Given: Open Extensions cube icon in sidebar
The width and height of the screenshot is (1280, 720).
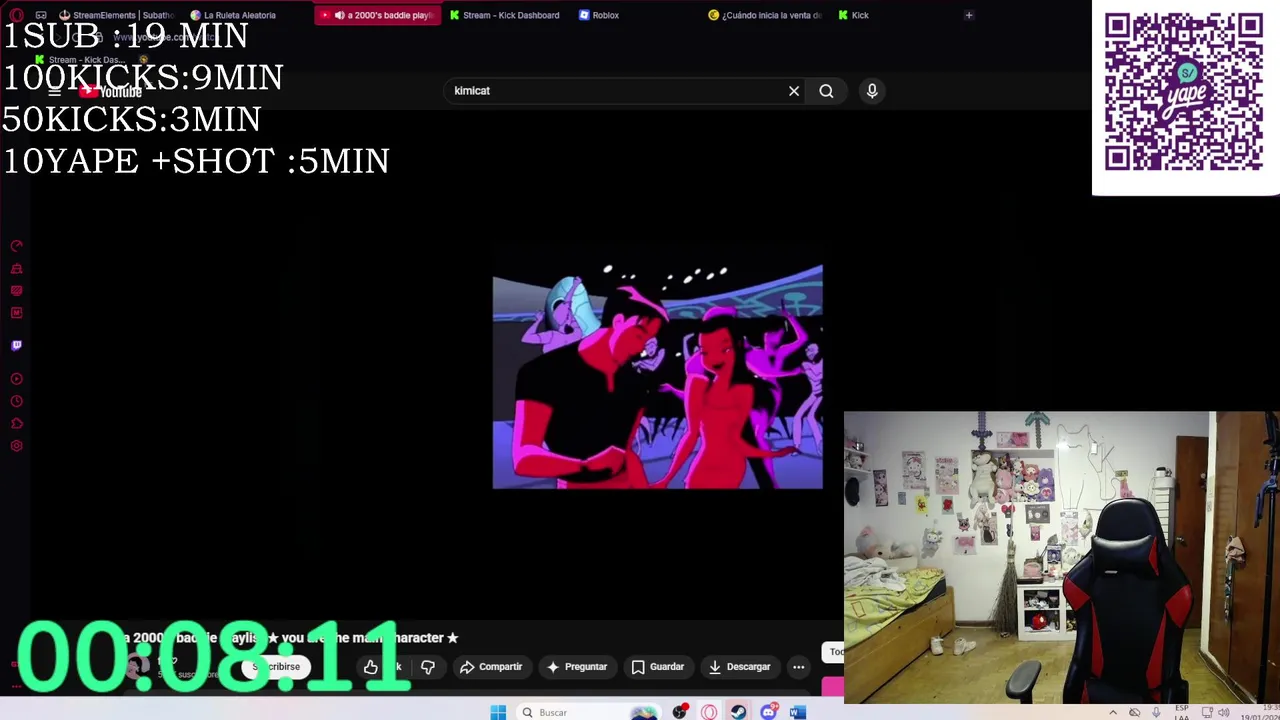Looking at the screenshot, I should point(16,423).
